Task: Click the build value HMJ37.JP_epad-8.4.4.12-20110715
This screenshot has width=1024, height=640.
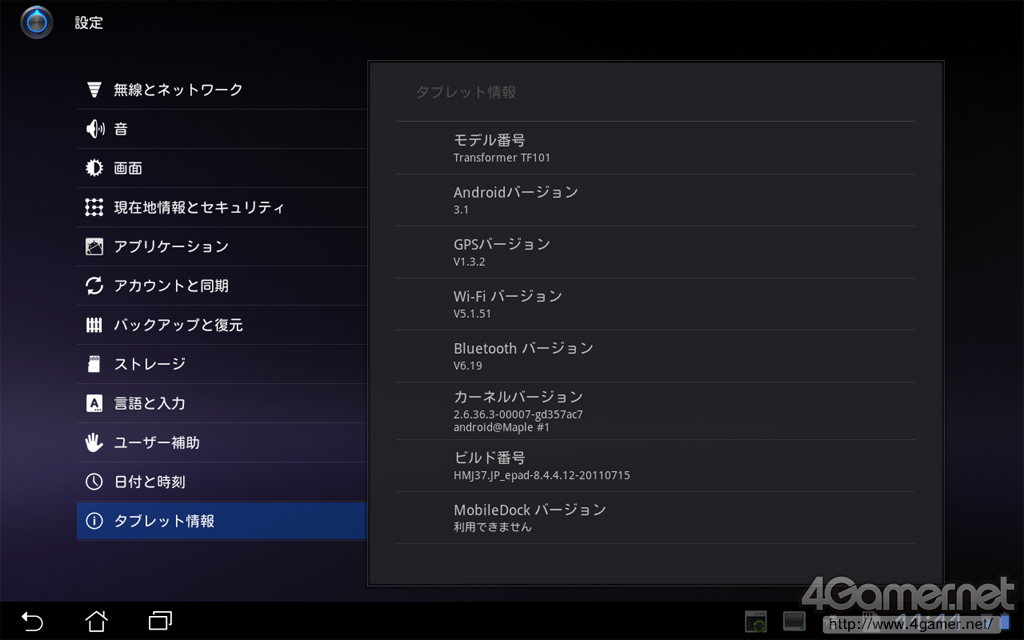Action: pyautogui.click(x=541, y=475)
